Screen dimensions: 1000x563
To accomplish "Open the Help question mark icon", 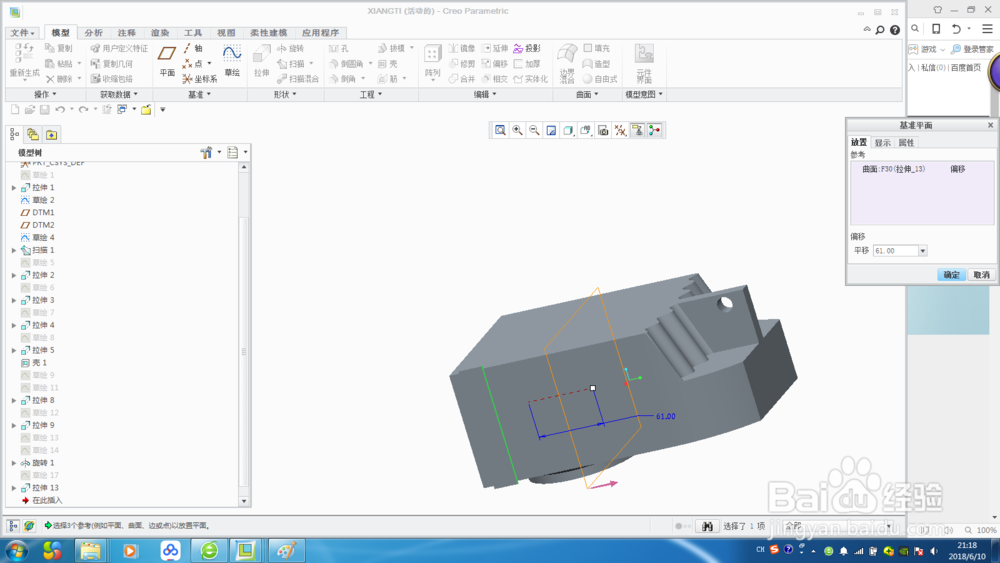I will [x=895, y=30].
